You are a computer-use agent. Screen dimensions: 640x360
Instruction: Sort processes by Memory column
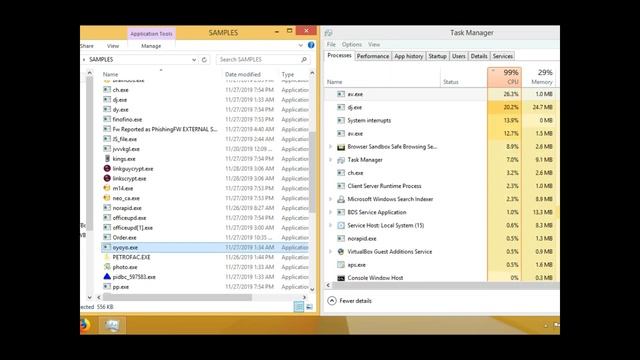click(x=539, y=77)
